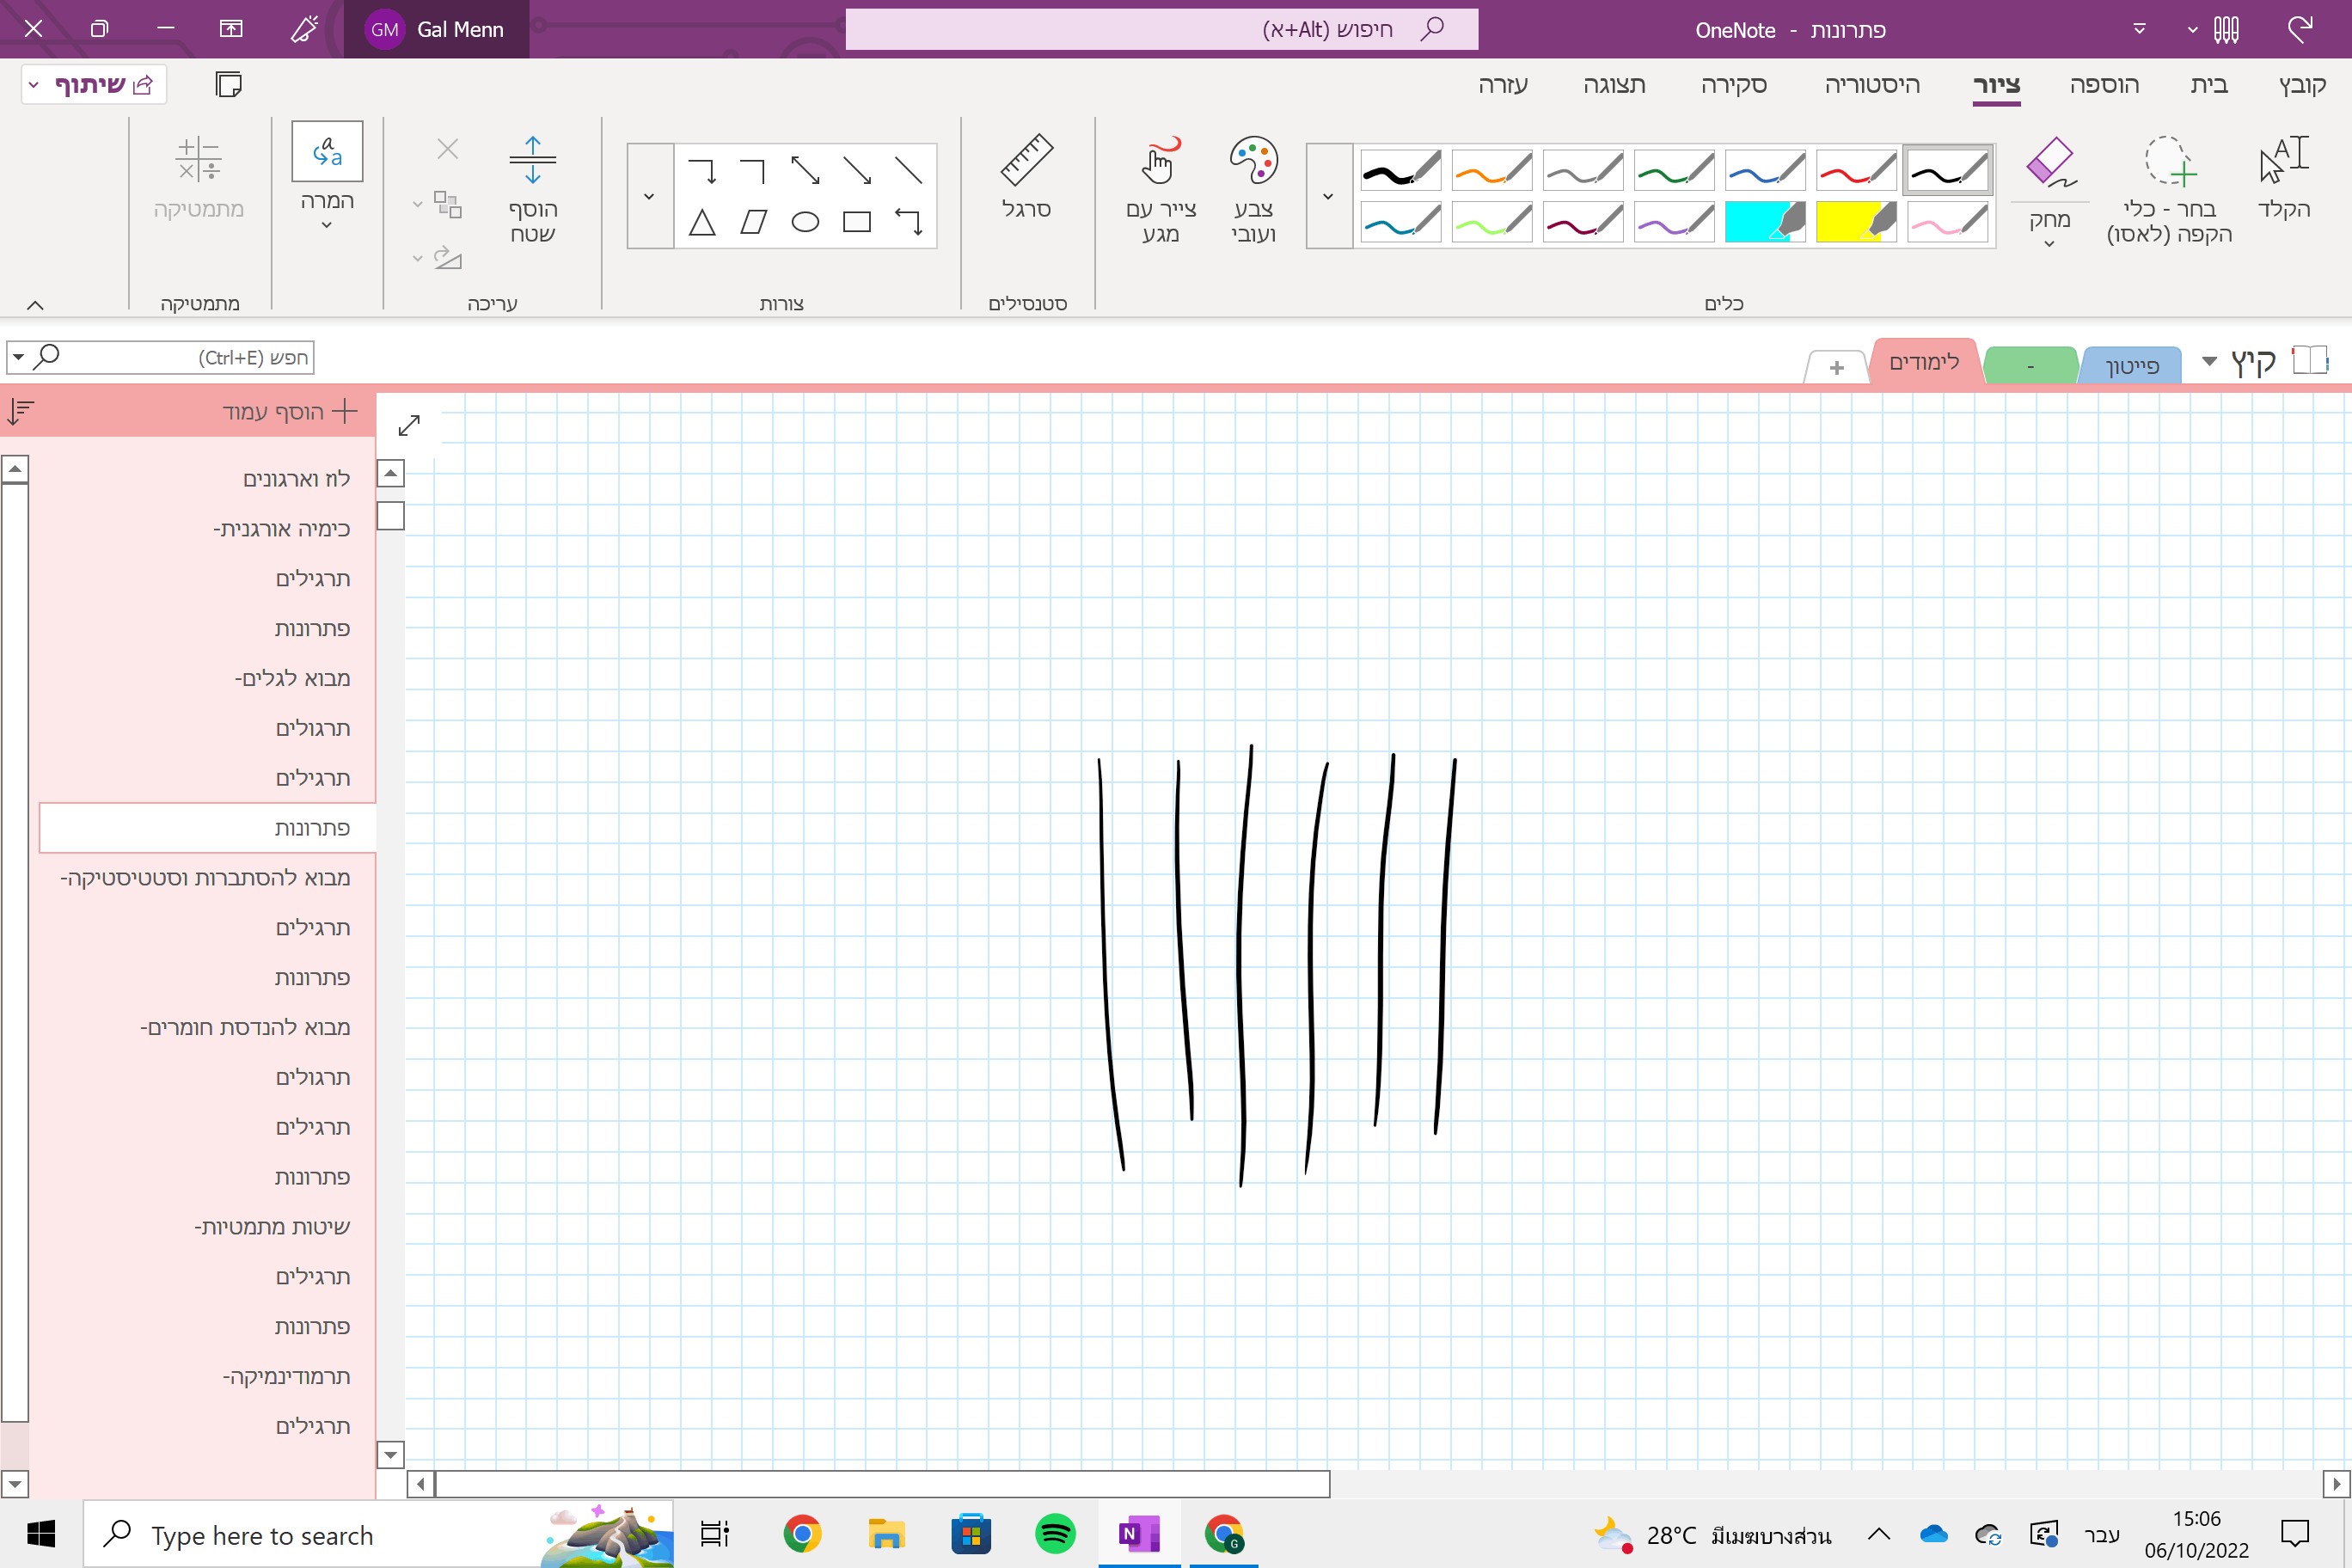
Task: Switch to the Review (סקירה) tab
Action: 1734,85
